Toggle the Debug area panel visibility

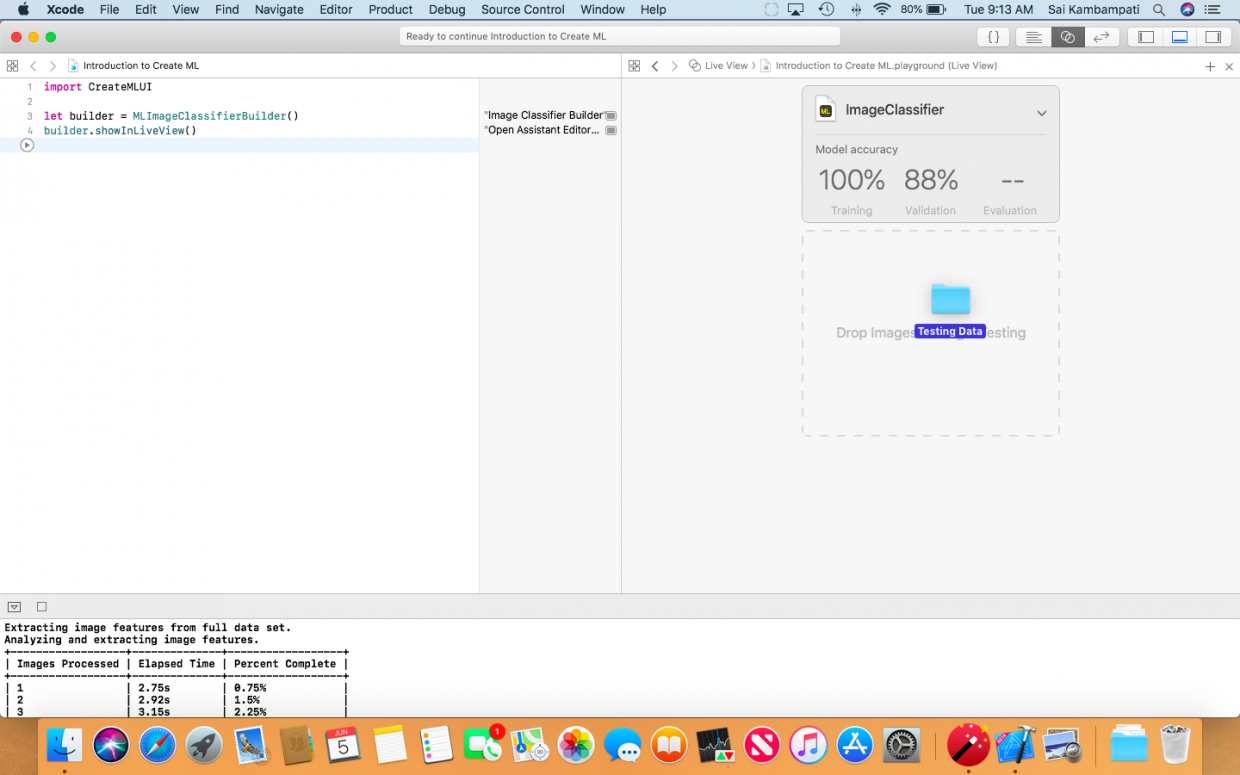click(1179, 37)
